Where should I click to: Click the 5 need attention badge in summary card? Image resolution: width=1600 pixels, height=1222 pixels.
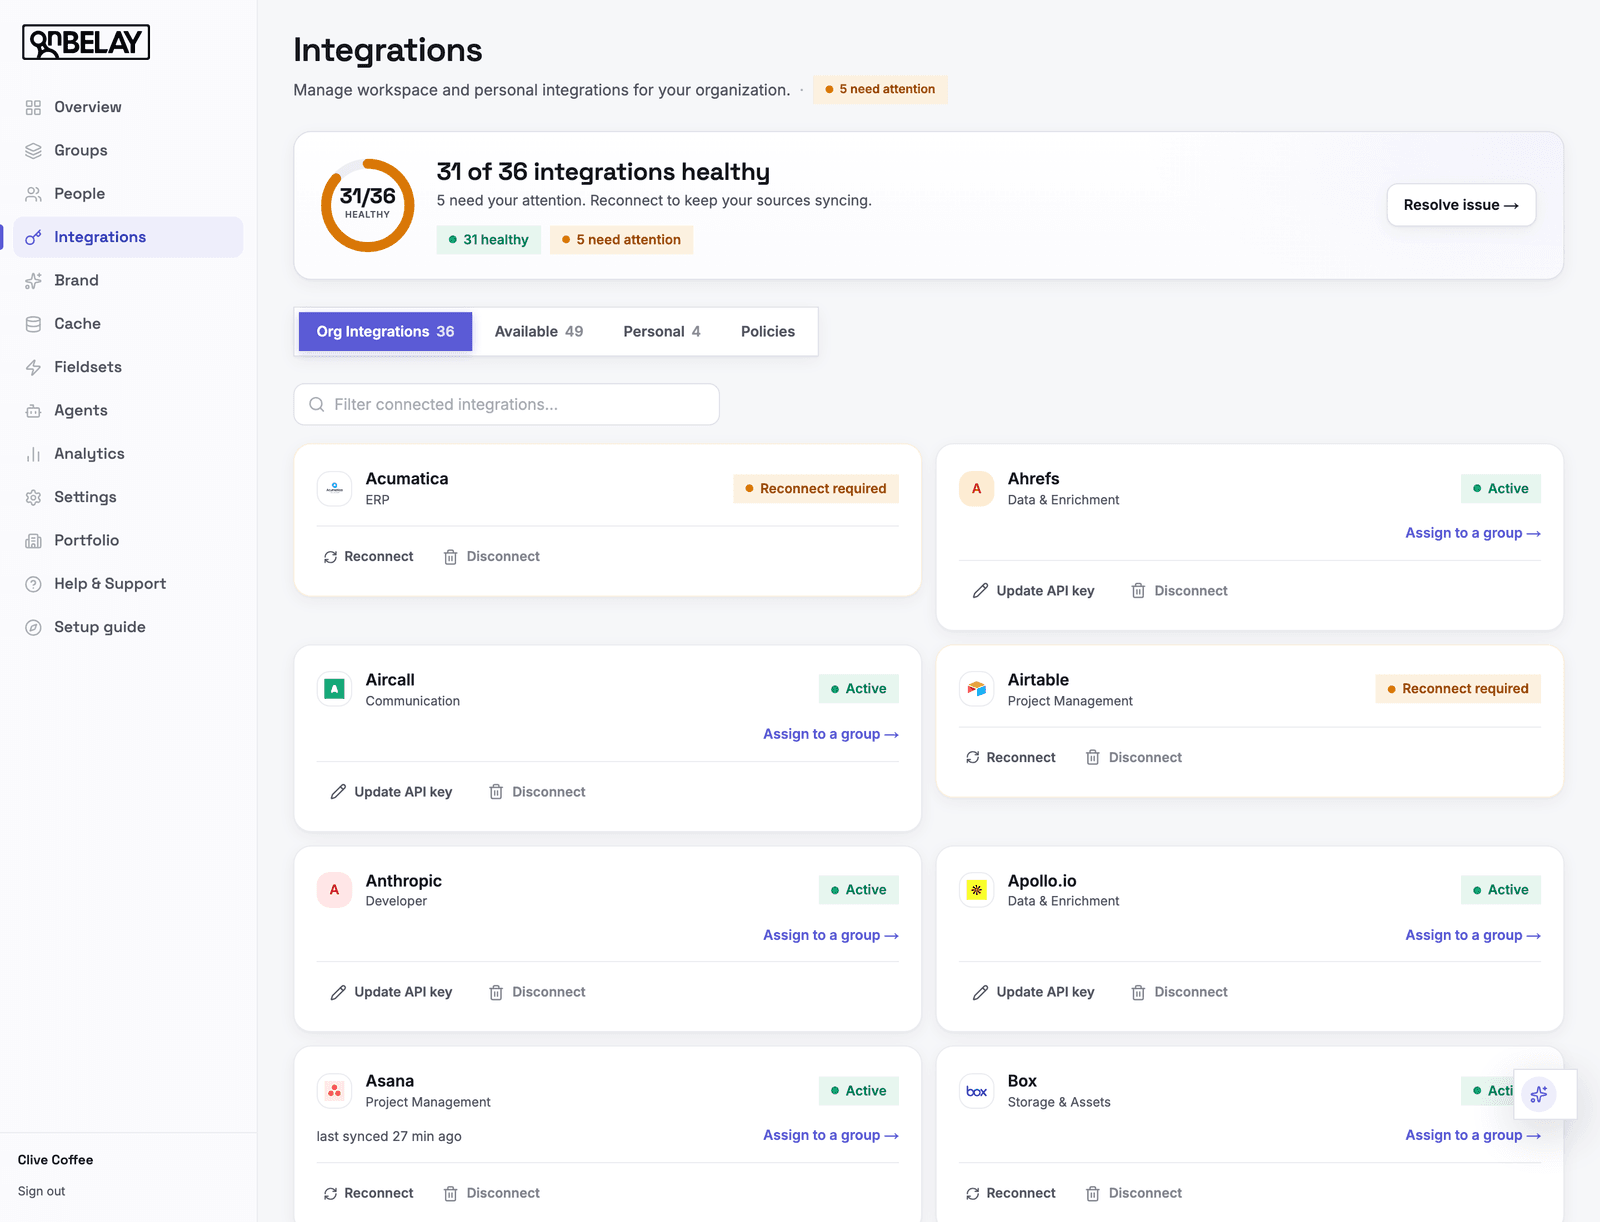[x=621, y=240]
